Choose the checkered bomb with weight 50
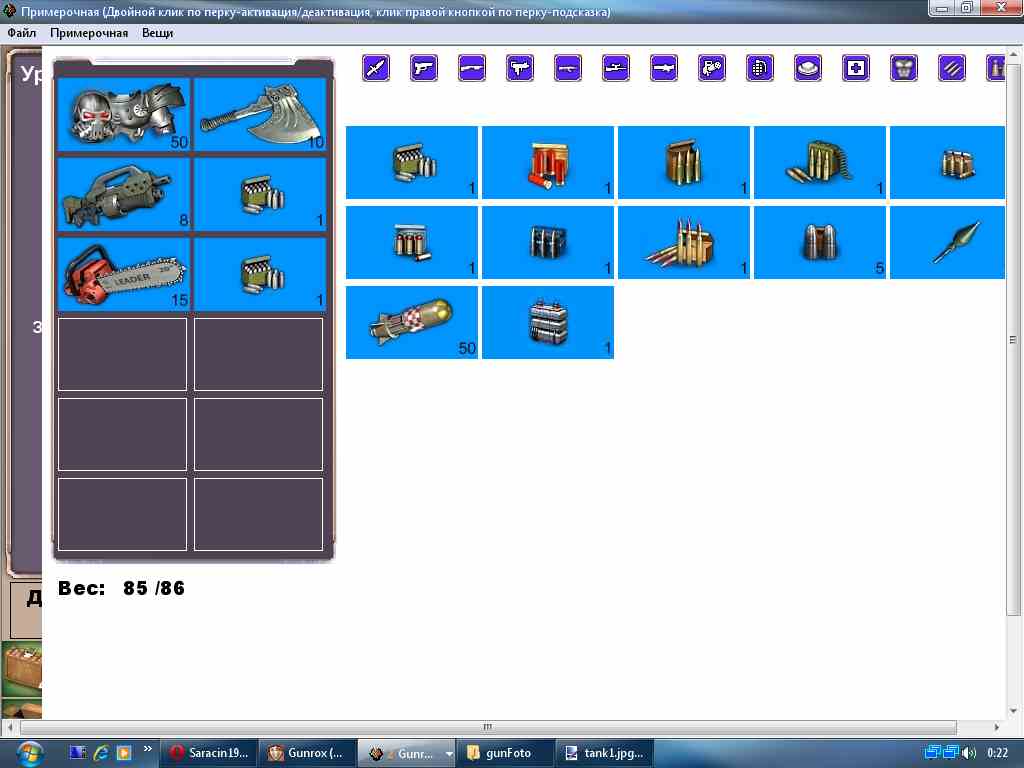The width and height of the screenshot is (1024, 768). [412, 322]
